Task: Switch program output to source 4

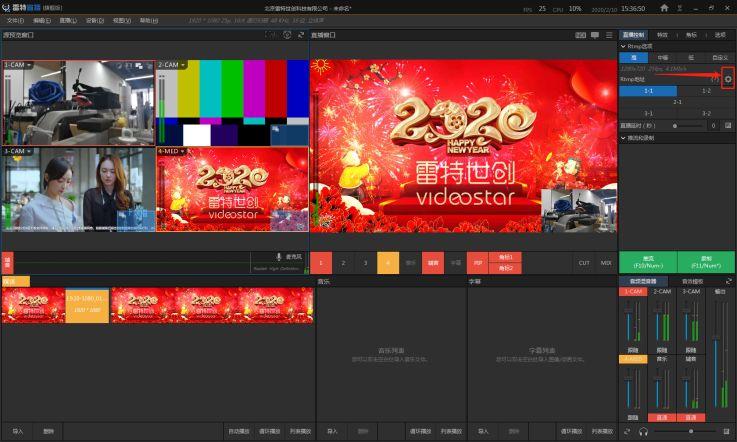Action: click(x=388, y=263)
